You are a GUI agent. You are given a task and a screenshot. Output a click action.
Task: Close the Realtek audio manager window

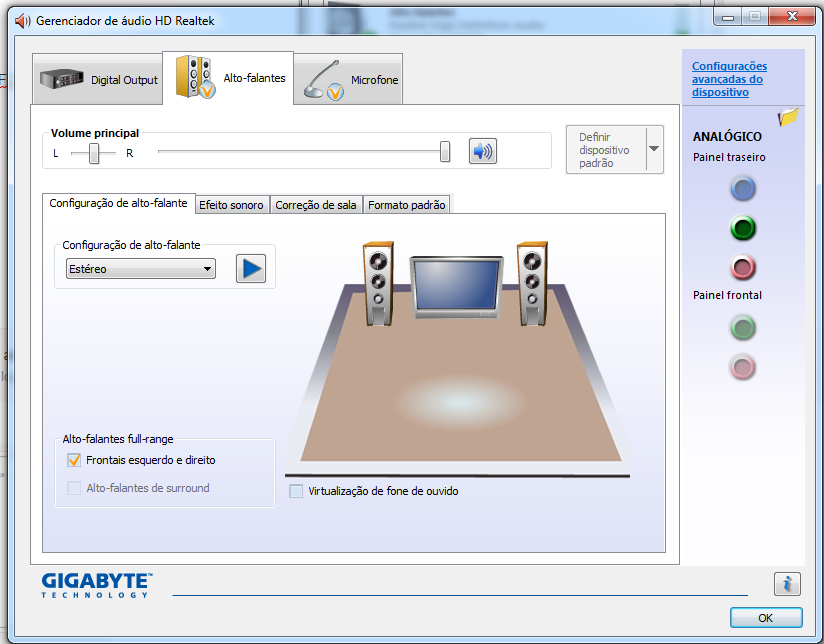792,17
